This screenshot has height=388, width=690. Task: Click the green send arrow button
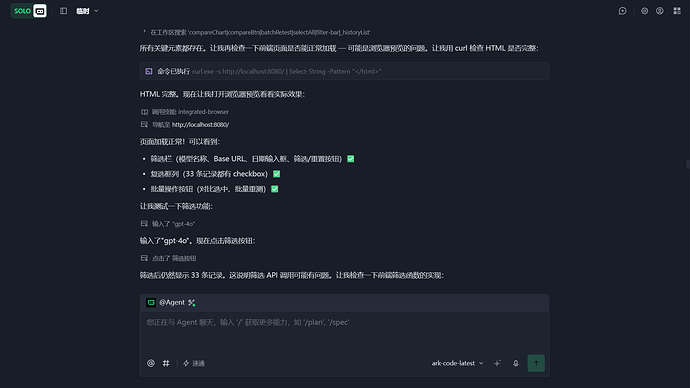coord(536,363)
